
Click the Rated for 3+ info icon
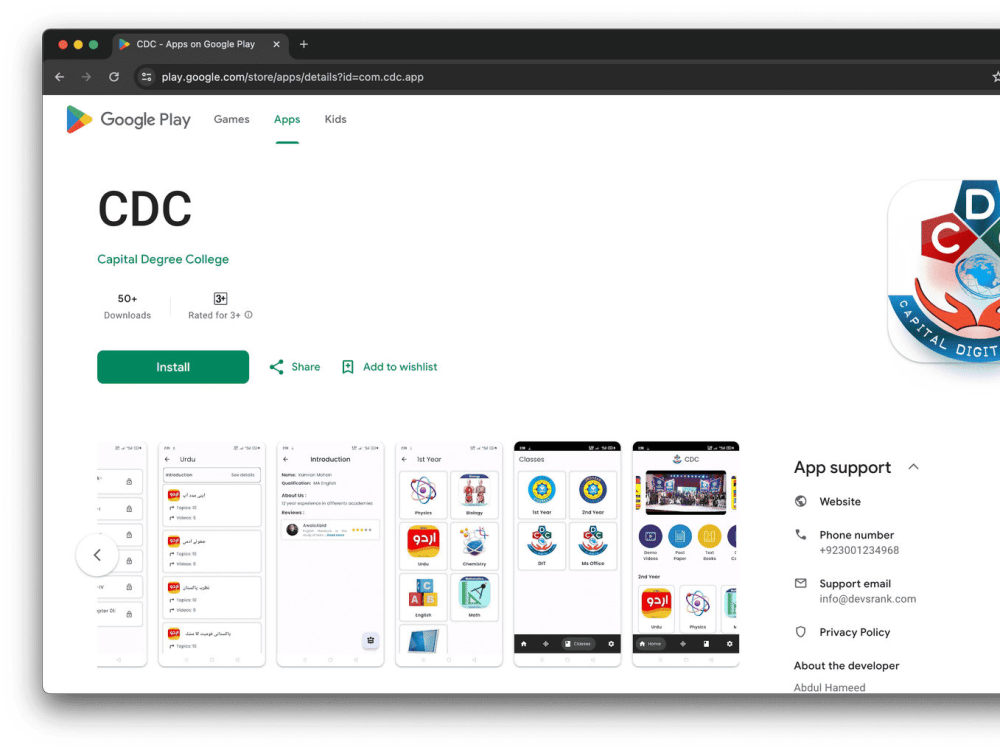249,314
